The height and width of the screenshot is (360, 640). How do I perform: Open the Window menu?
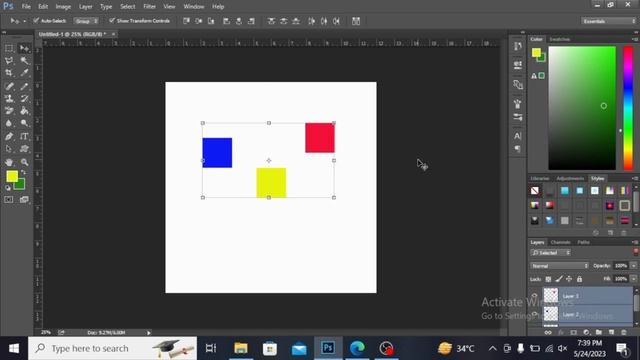point(193,7)
